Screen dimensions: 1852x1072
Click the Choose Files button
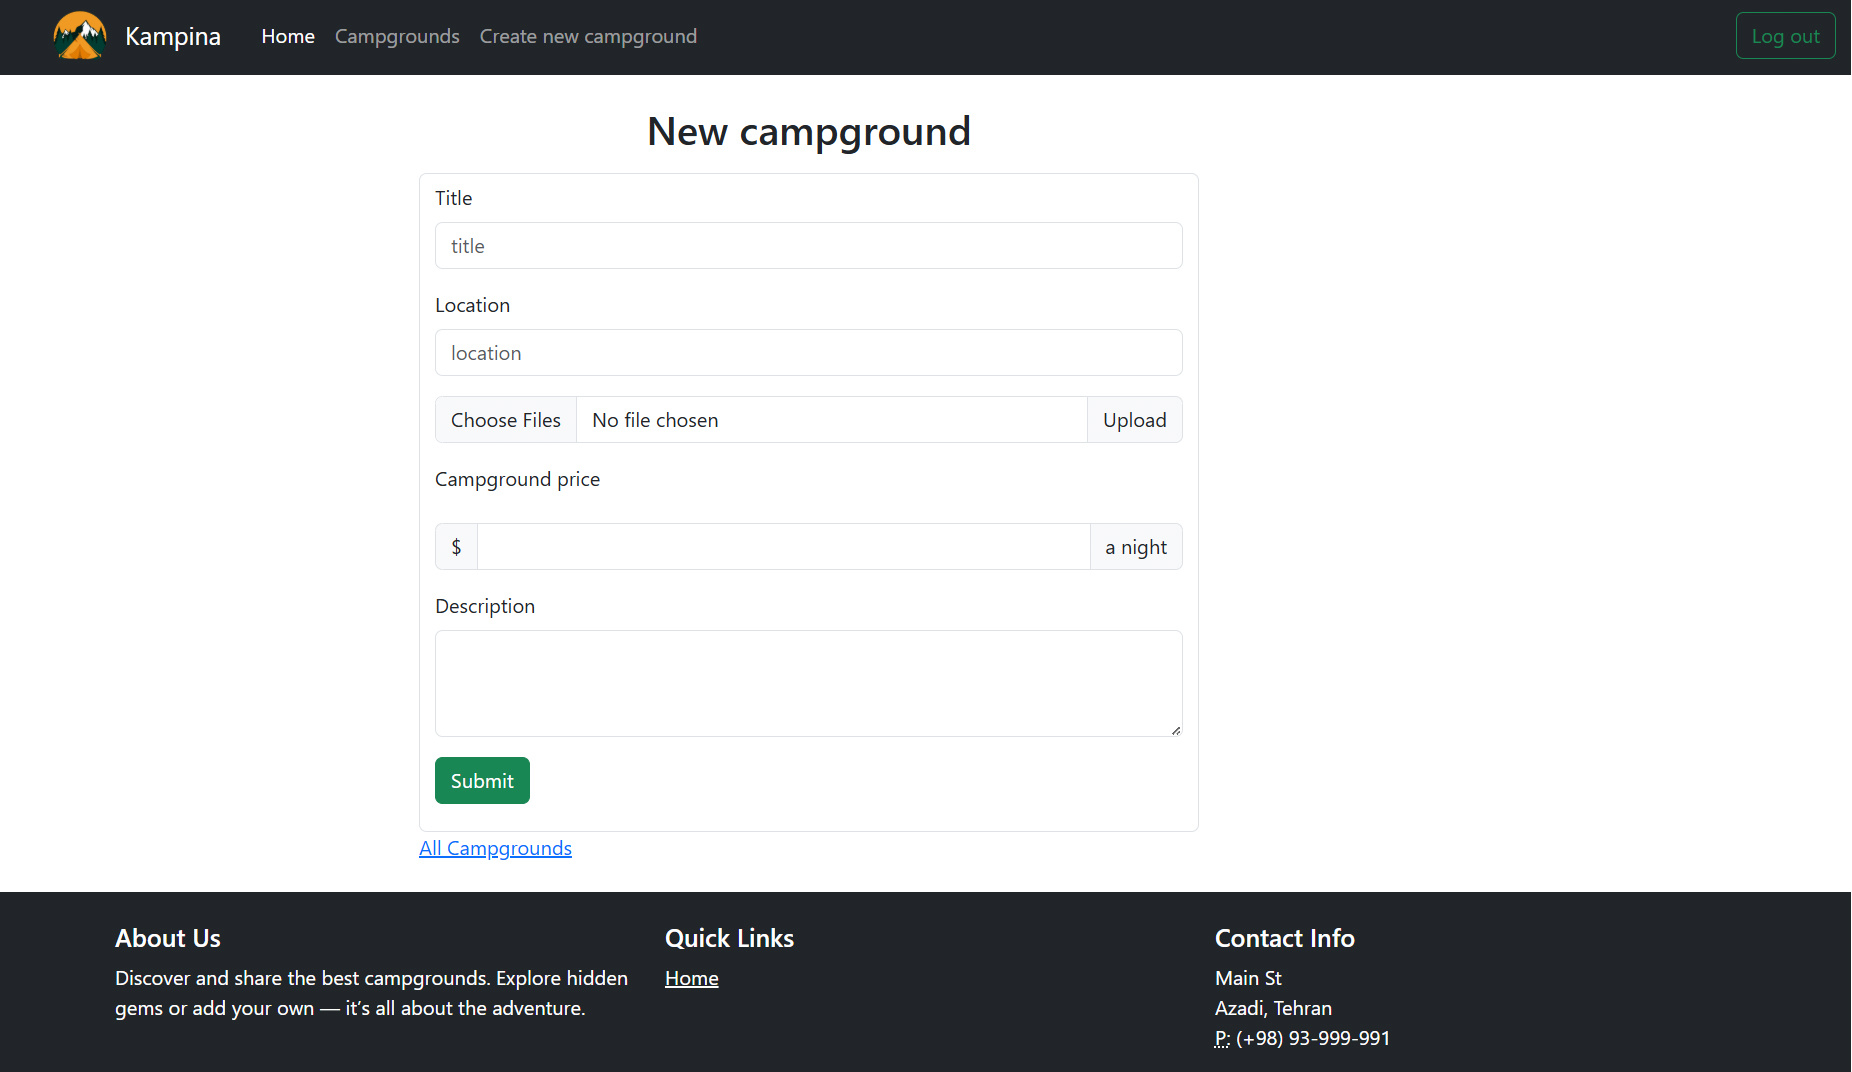point(506,420)
